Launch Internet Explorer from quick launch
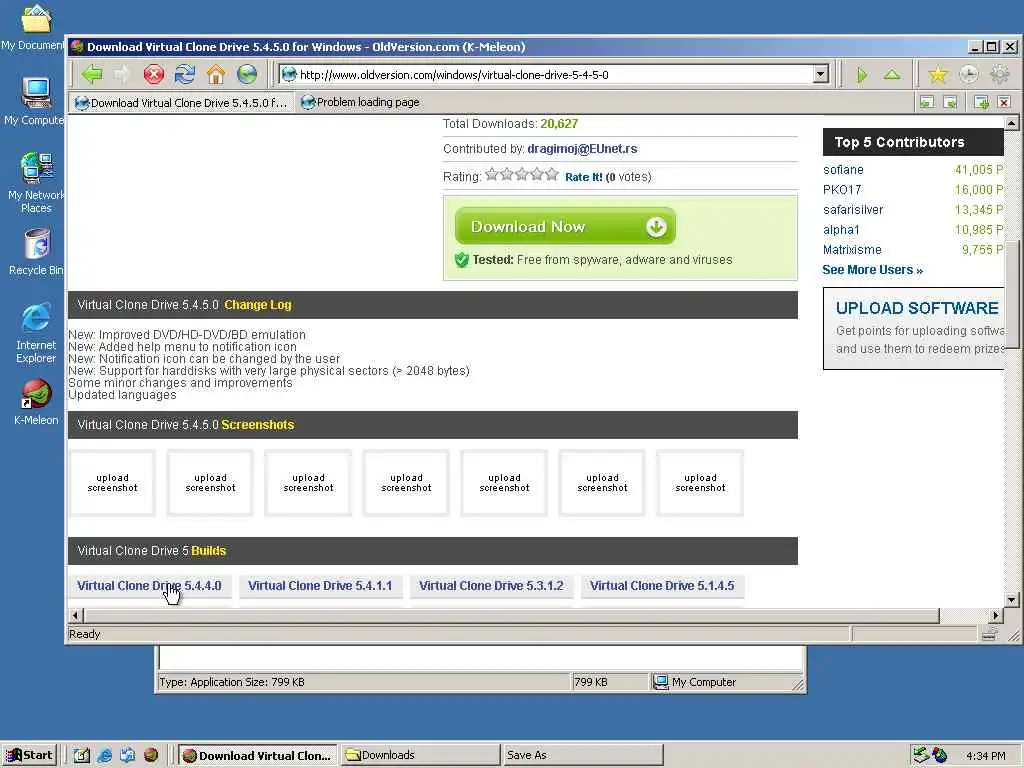Screen dimensions: 1024x768 [x=104, y=756]
